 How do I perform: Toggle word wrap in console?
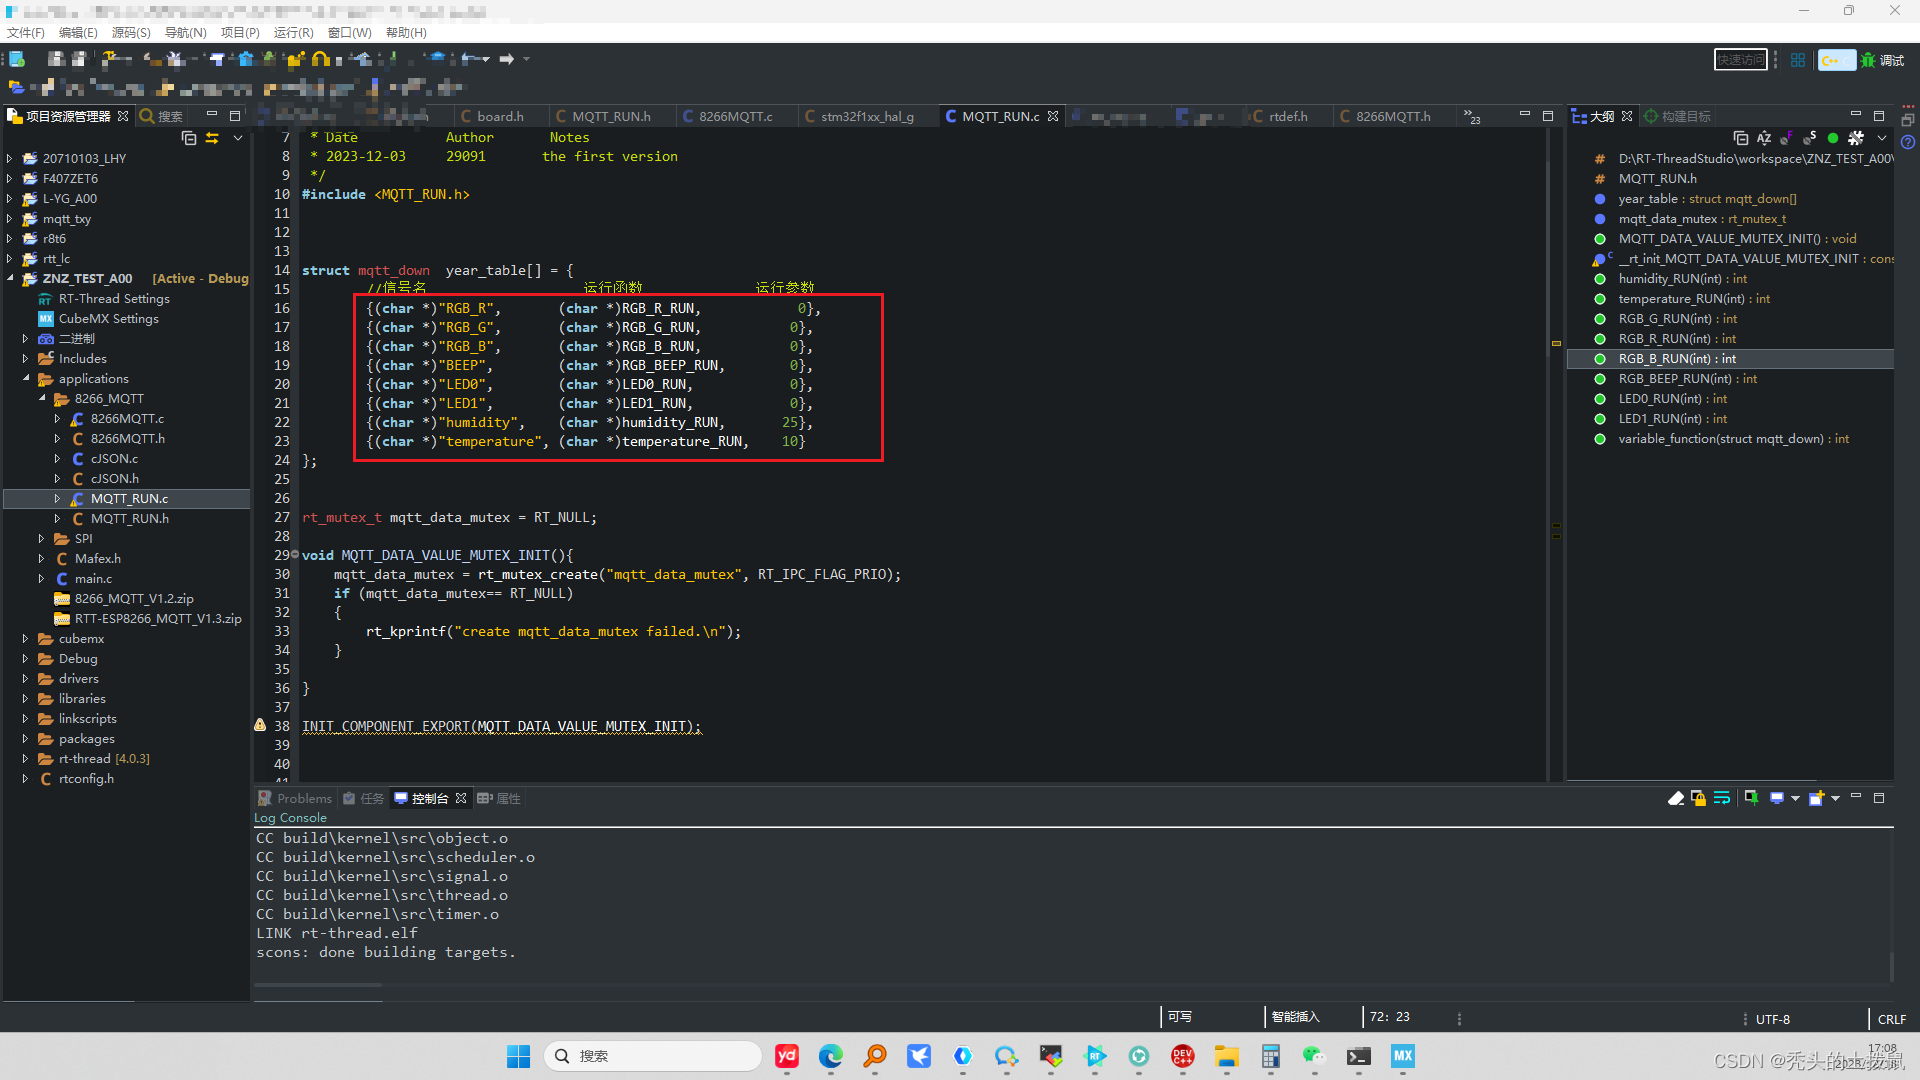pyautogui.click(x=1721, y=798)
